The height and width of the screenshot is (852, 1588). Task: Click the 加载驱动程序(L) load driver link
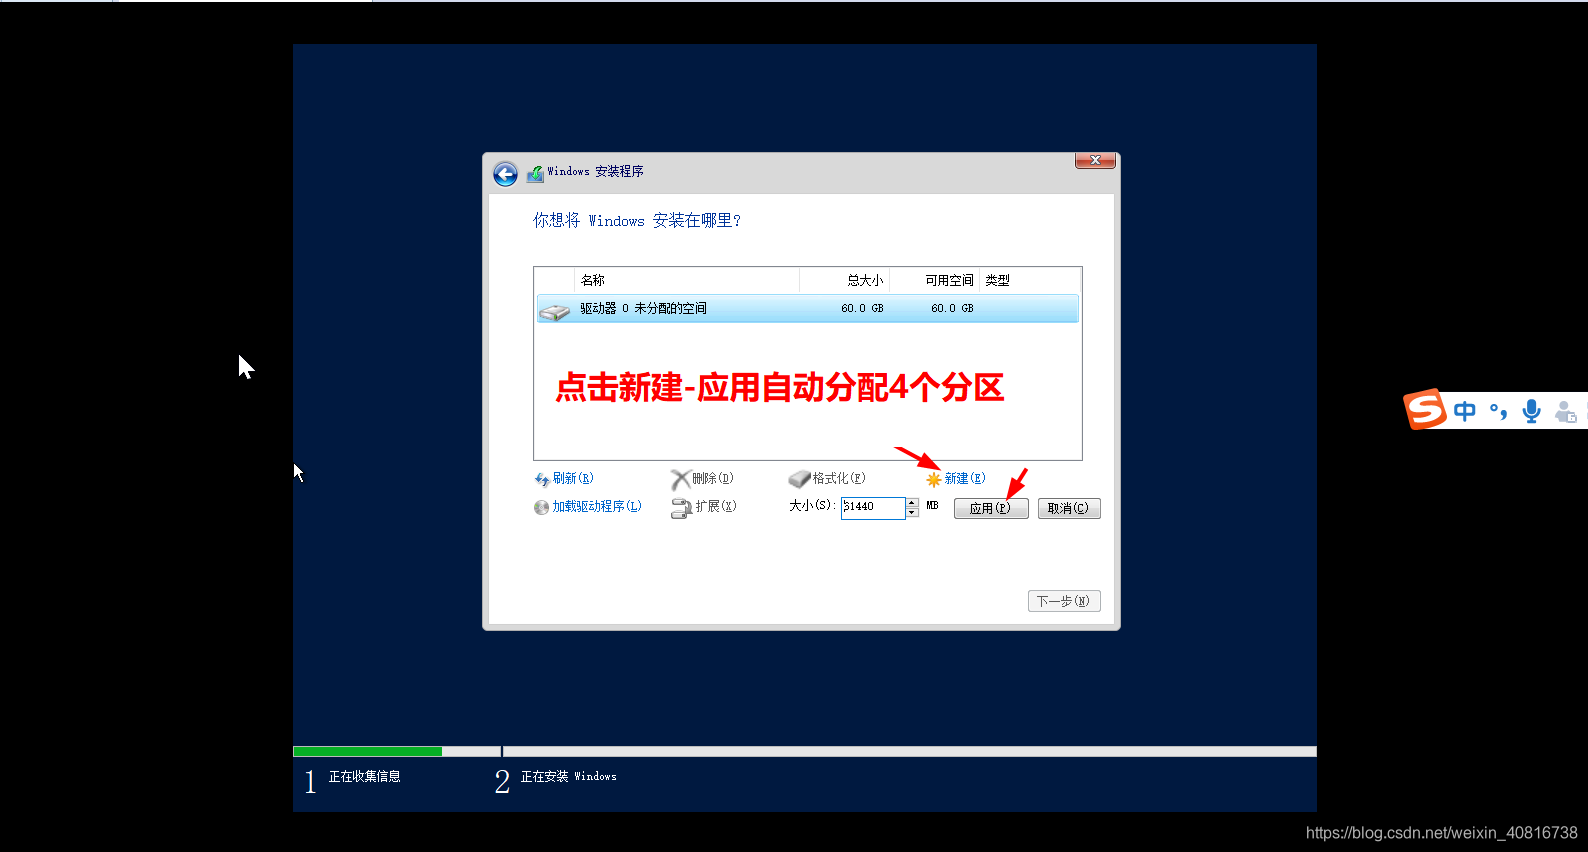pos(597,507)
